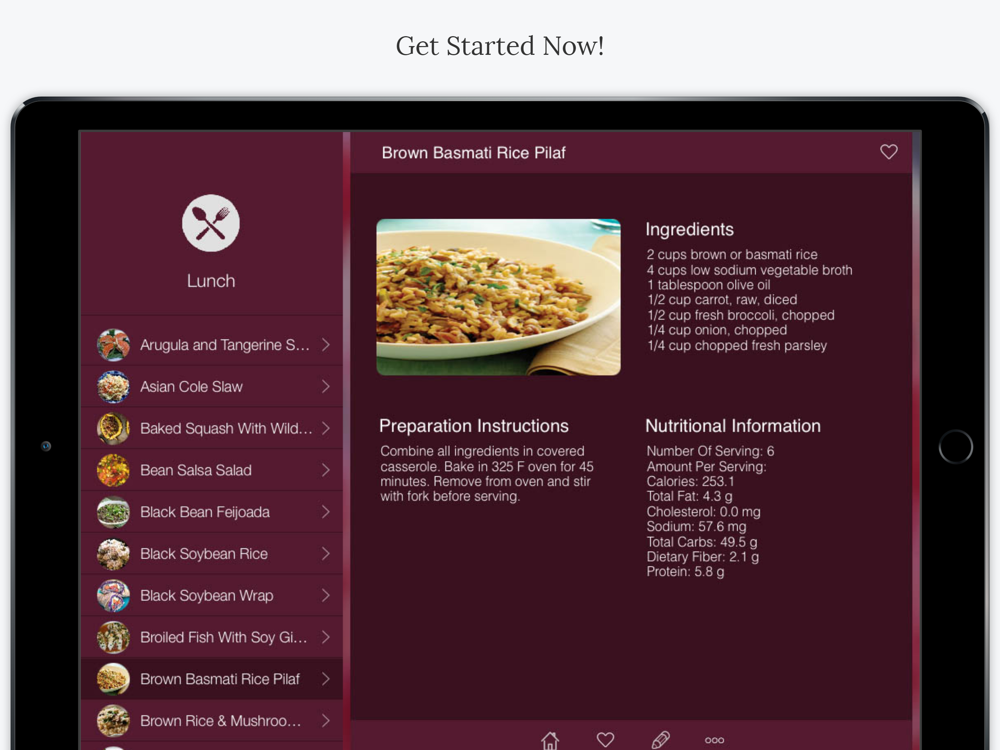The height and width of the screenshot is (750, 1000).
Task: Click "1 tablespoon olive oil" ingredient
Action: (709, 285)
